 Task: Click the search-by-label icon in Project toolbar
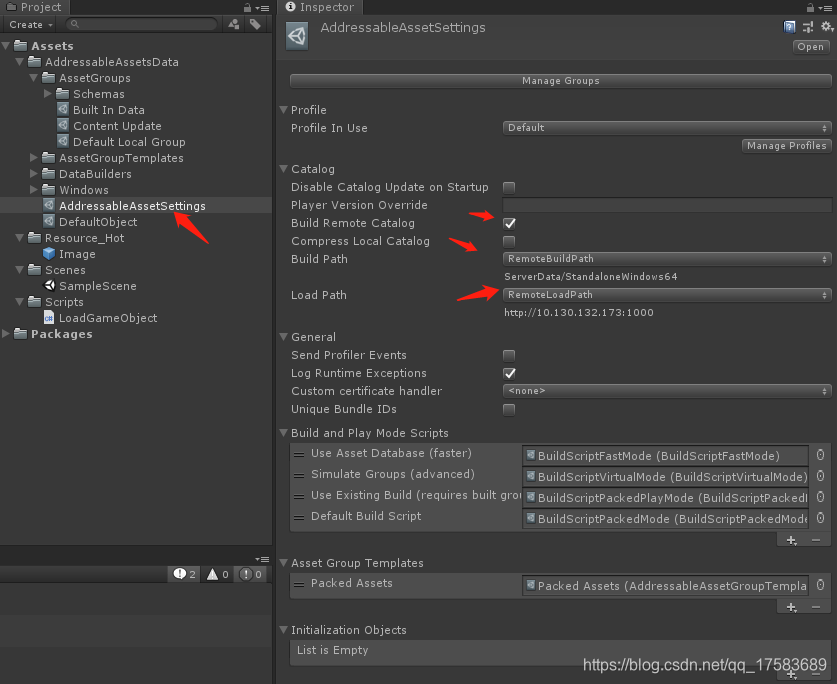coord(254,23)
